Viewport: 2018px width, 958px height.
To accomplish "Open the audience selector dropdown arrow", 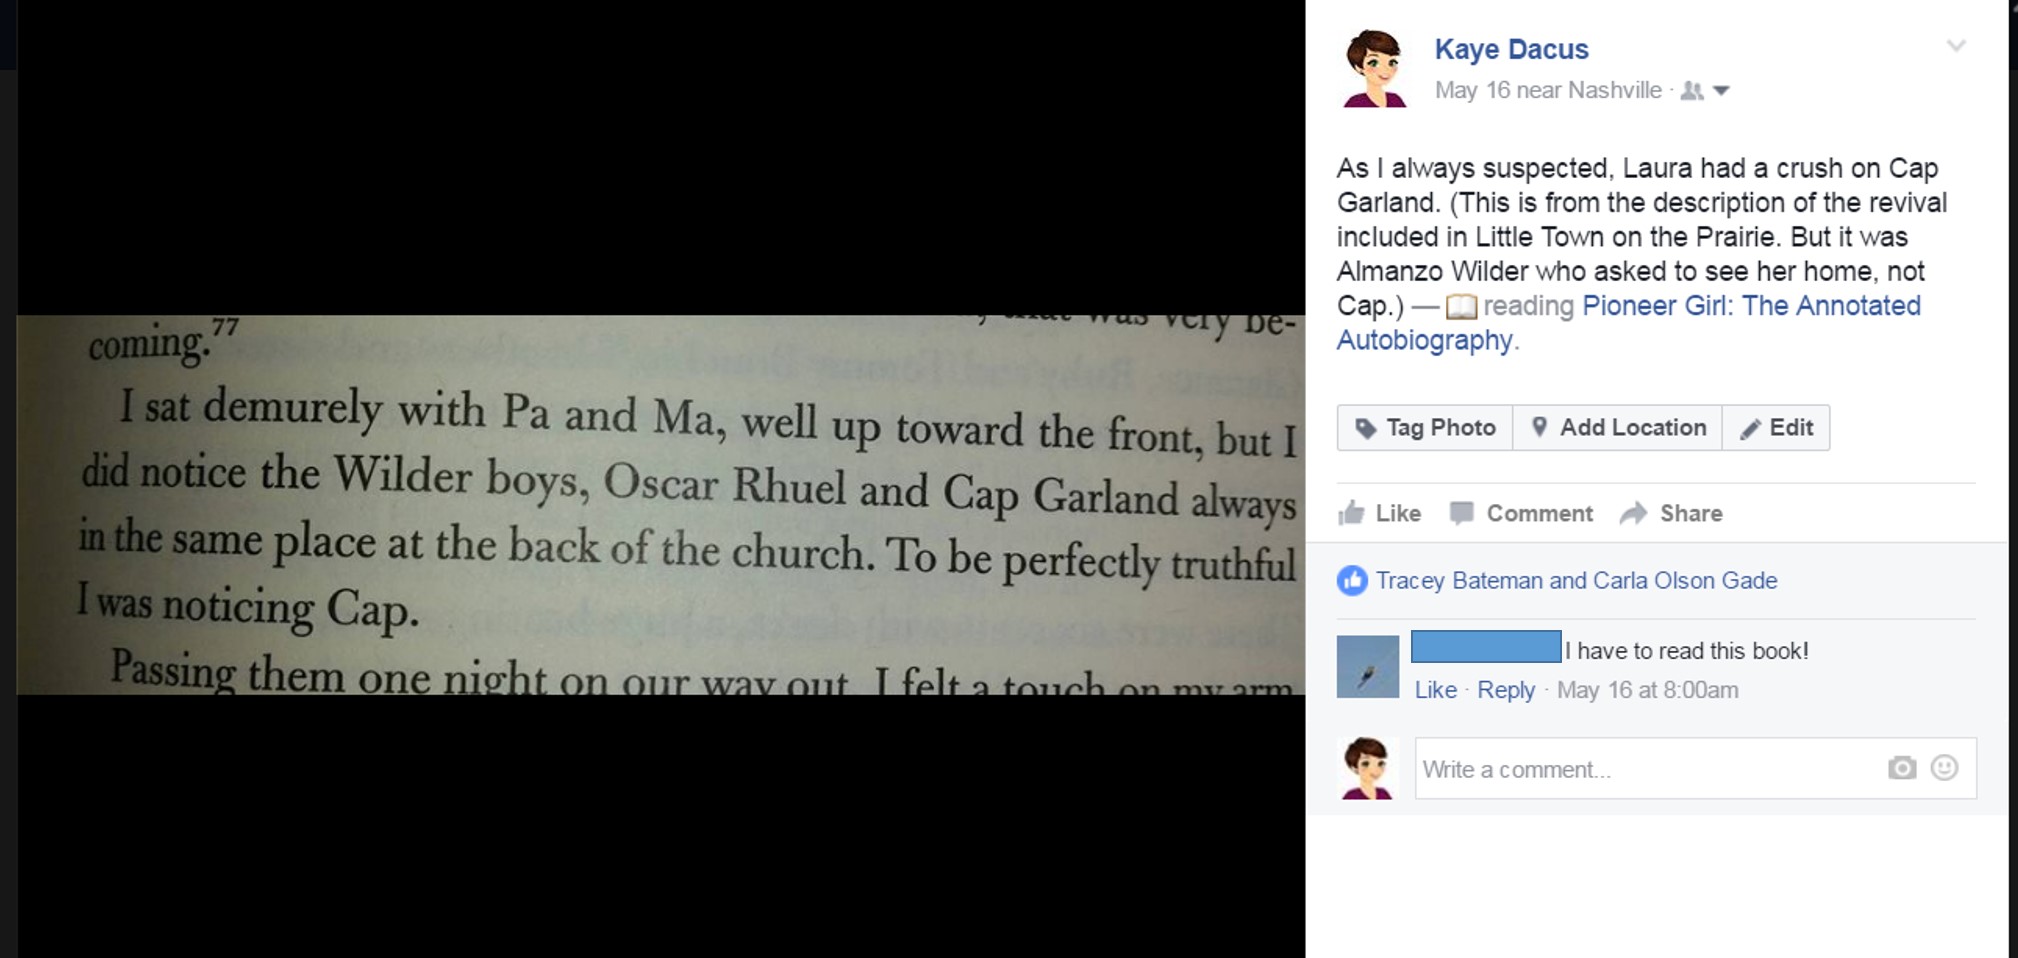I will (1721, 91).
